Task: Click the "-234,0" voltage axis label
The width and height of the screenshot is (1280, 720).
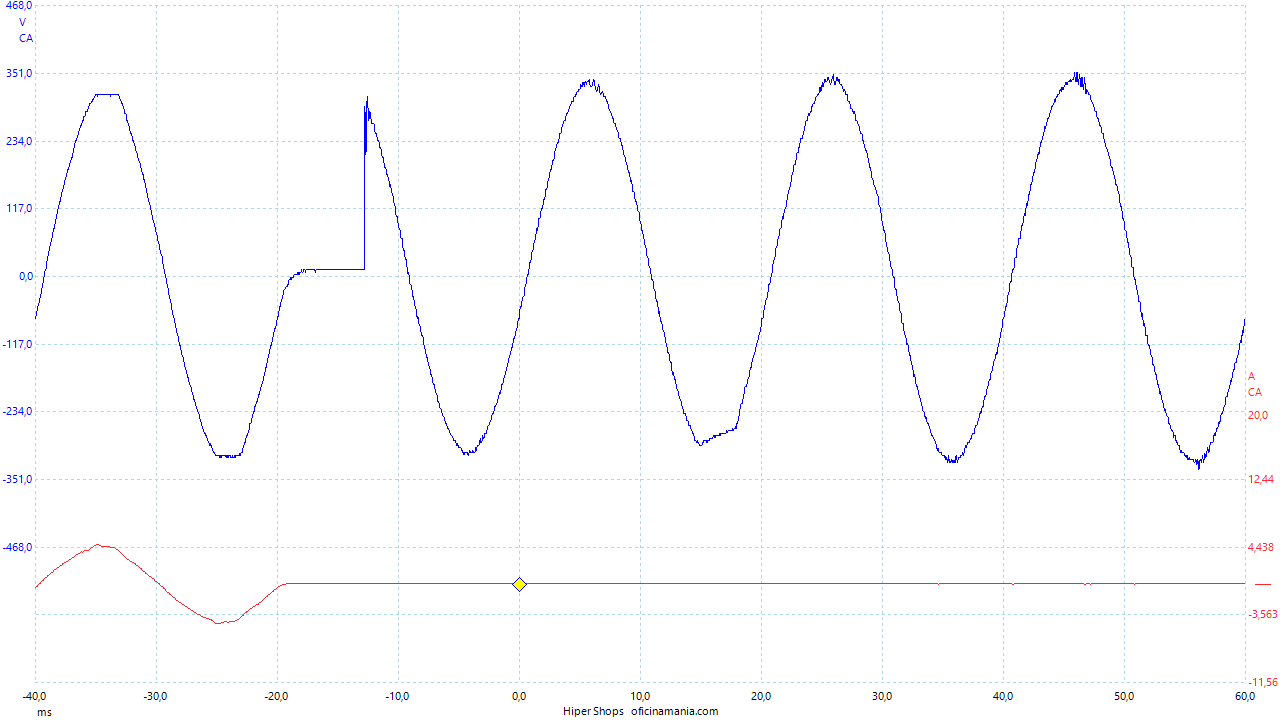Action: click(19, 411)
